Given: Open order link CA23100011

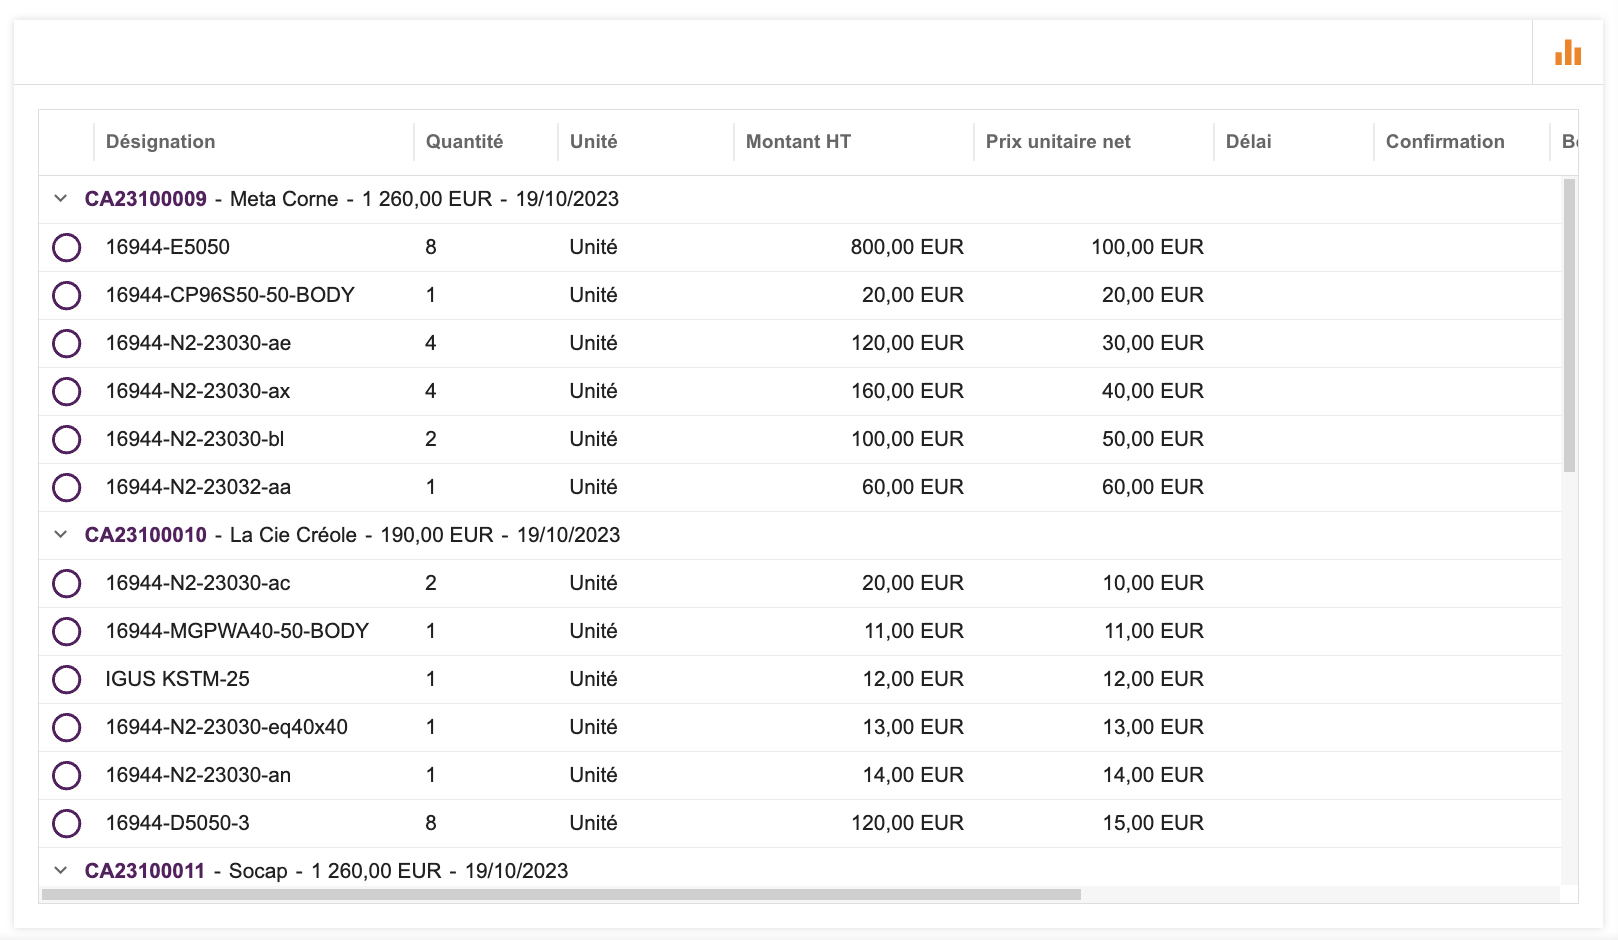Looking at the screenshot, I should click(145, 871).
